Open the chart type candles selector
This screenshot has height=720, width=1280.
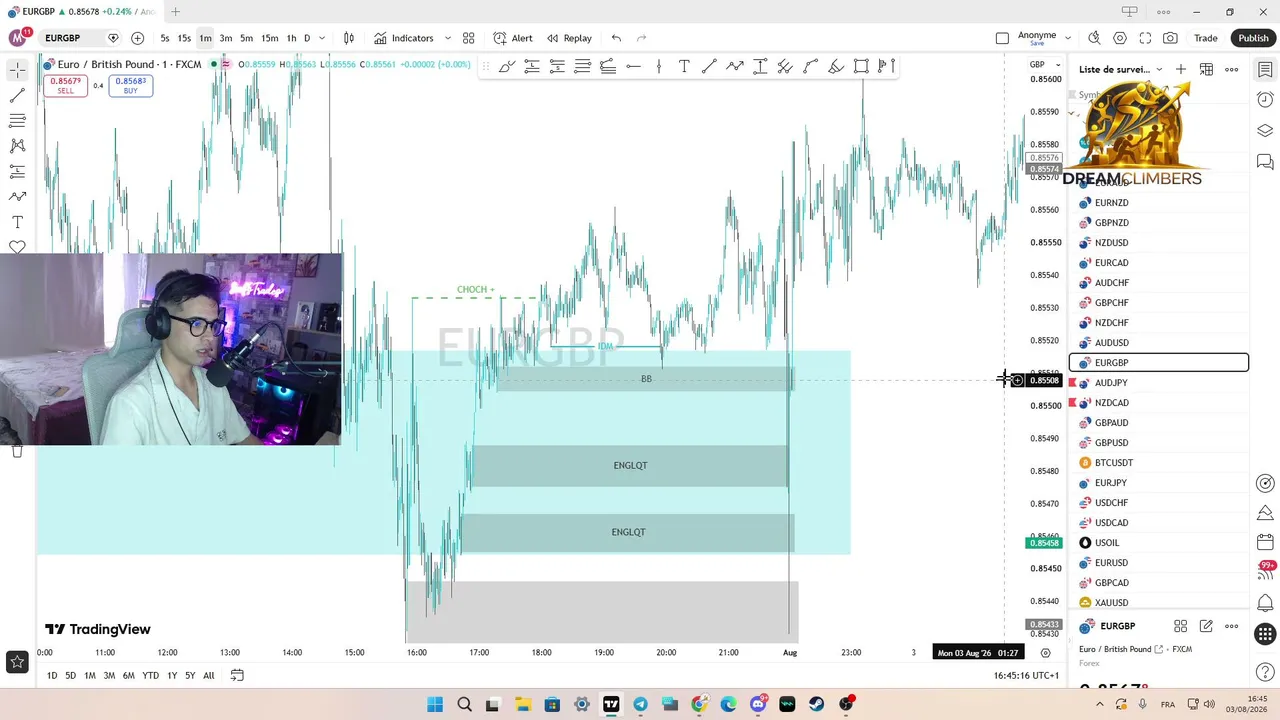[349, 38]
